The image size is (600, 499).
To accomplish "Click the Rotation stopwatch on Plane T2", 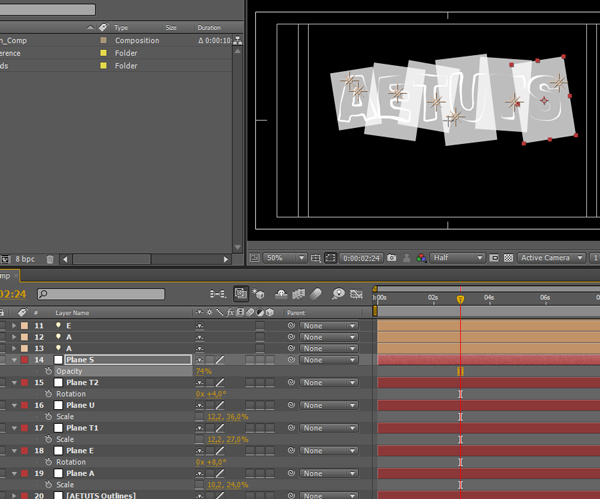I will point(48,394).
